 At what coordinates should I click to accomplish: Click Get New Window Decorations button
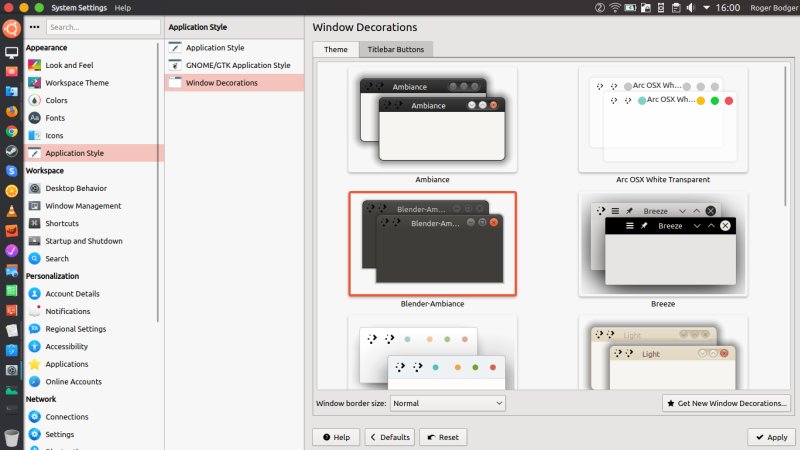[727, 403]
